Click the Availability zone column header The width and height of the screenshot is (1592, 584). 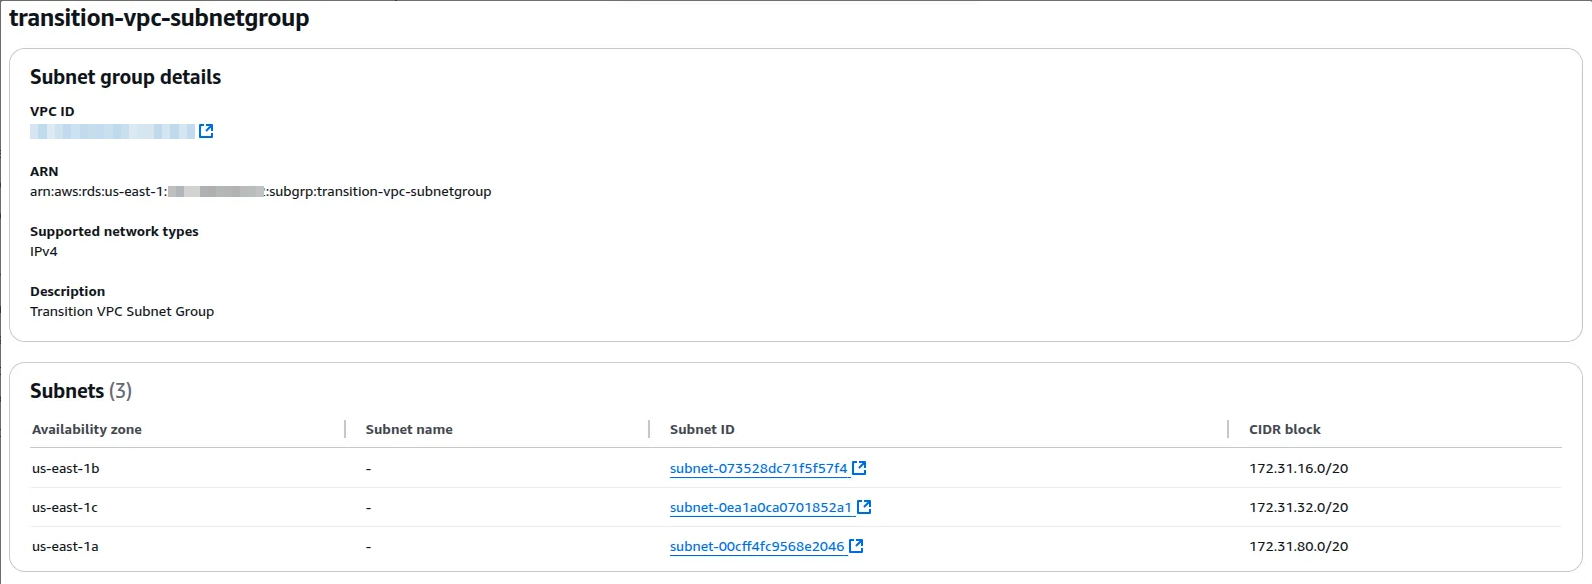tap(87, 429)
